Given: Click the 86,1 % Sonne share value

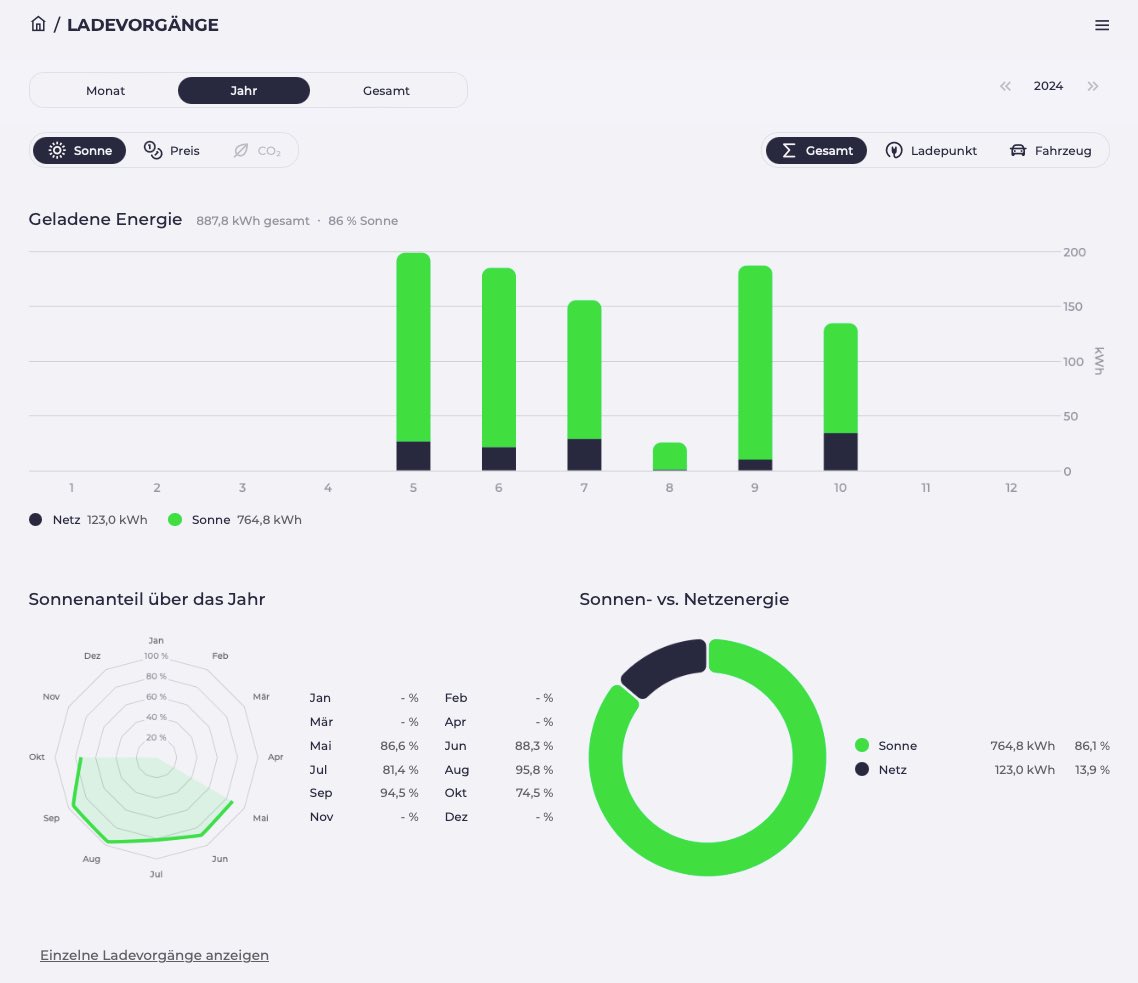Looking at the screenshot, I should click(1092, 746).
